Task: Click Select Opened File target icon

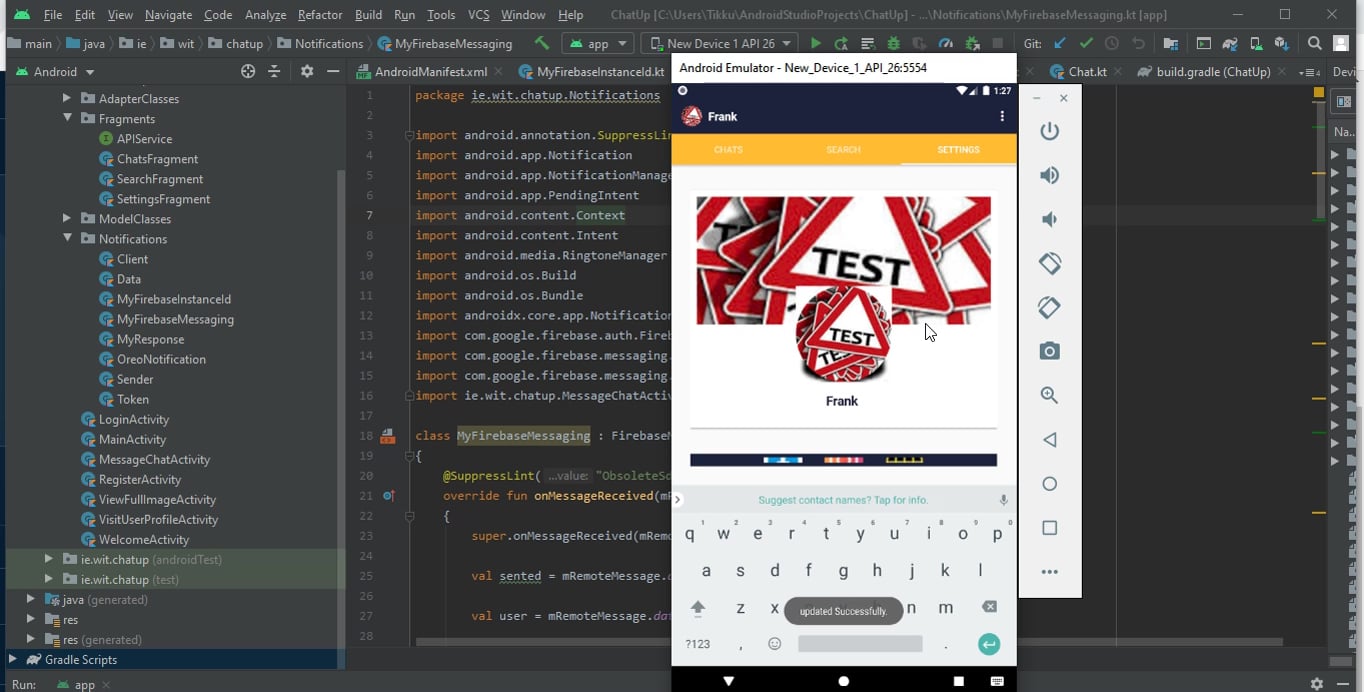Action: (248, 71)
